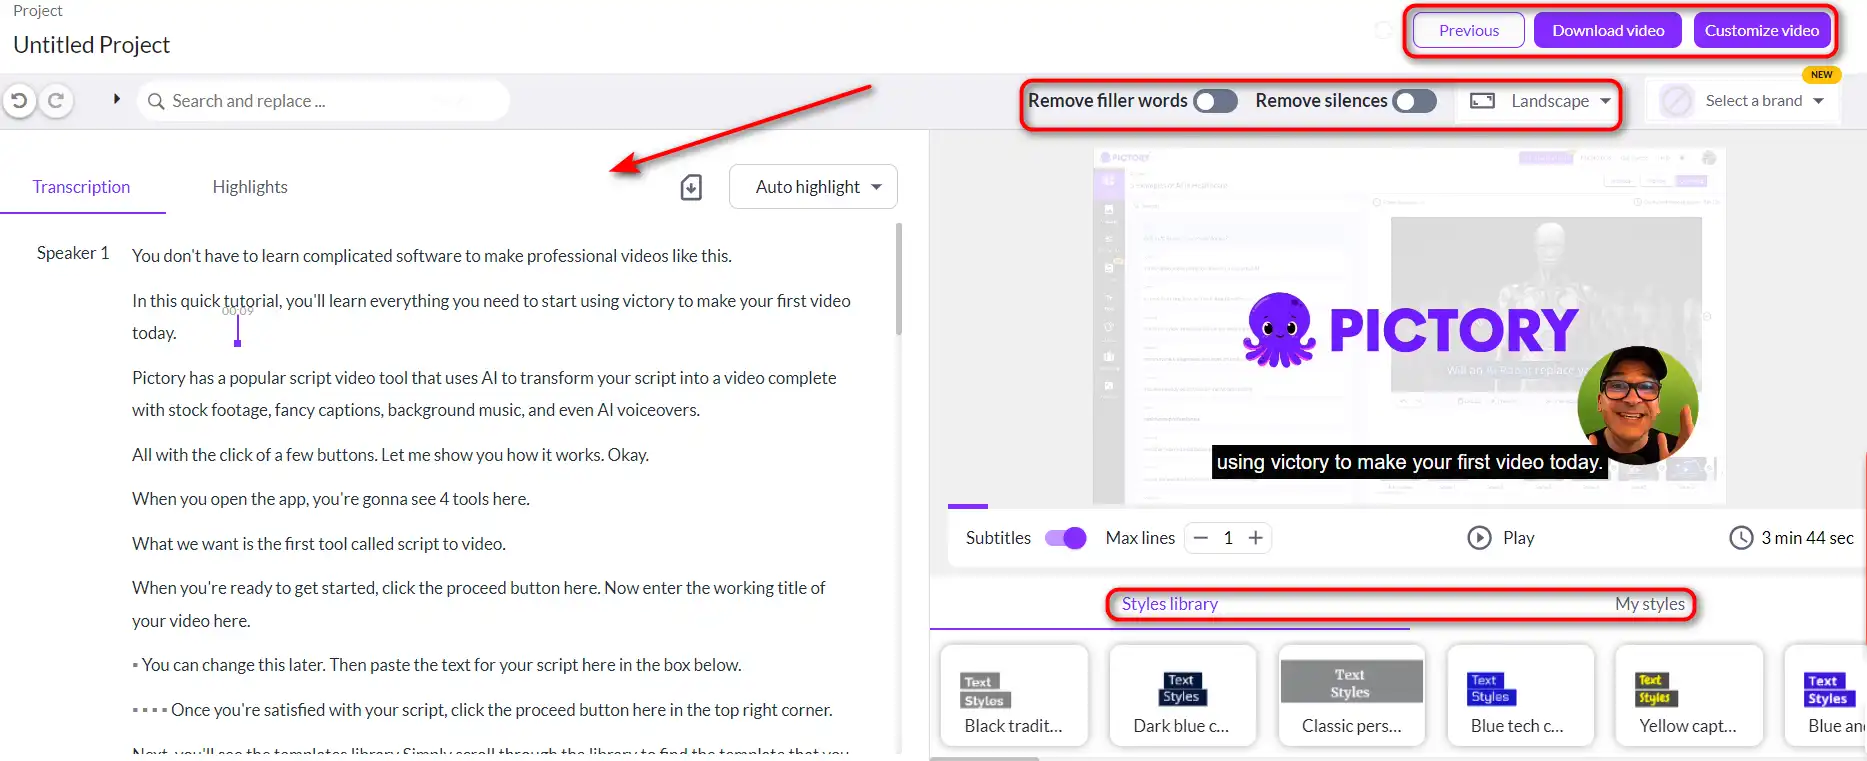Click the undo arrow icon
This screenshot has height=761, width=1867.
pyautogui.click(x=19, y=101)
